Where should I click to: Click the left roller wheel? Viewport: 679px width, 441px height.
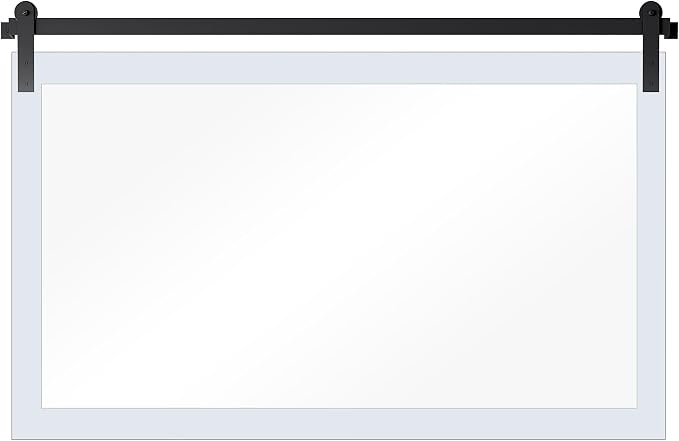(26, 12)
